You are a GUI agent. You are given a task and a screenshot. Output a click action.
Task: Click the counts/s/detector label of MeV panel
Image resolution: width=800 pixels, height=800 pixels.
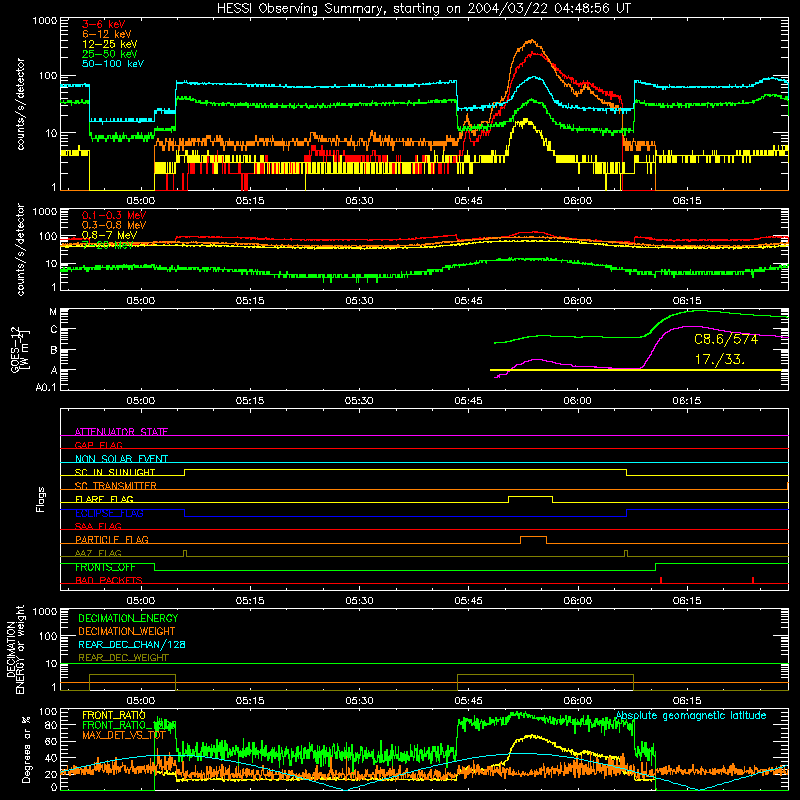click(x=20, y=249)
